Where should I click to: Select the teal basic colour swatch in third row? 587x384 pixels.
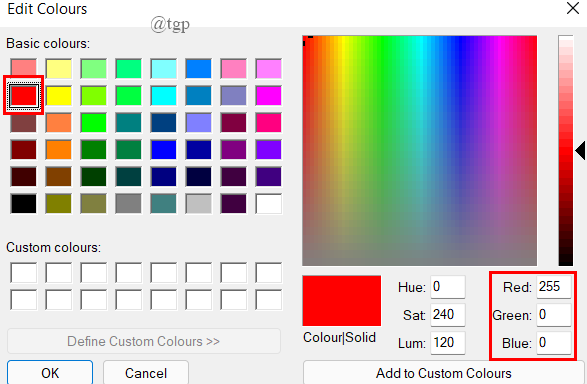point(129,123)
